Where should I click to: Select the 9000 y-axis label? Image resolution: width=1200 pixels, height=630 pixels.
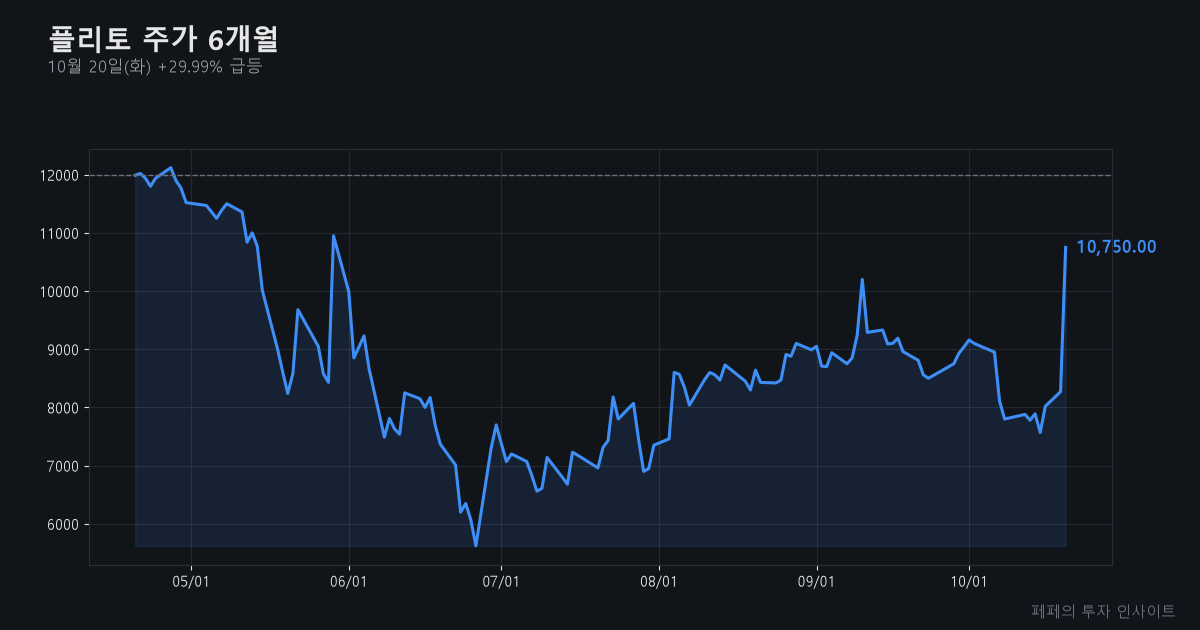(62, 350)
